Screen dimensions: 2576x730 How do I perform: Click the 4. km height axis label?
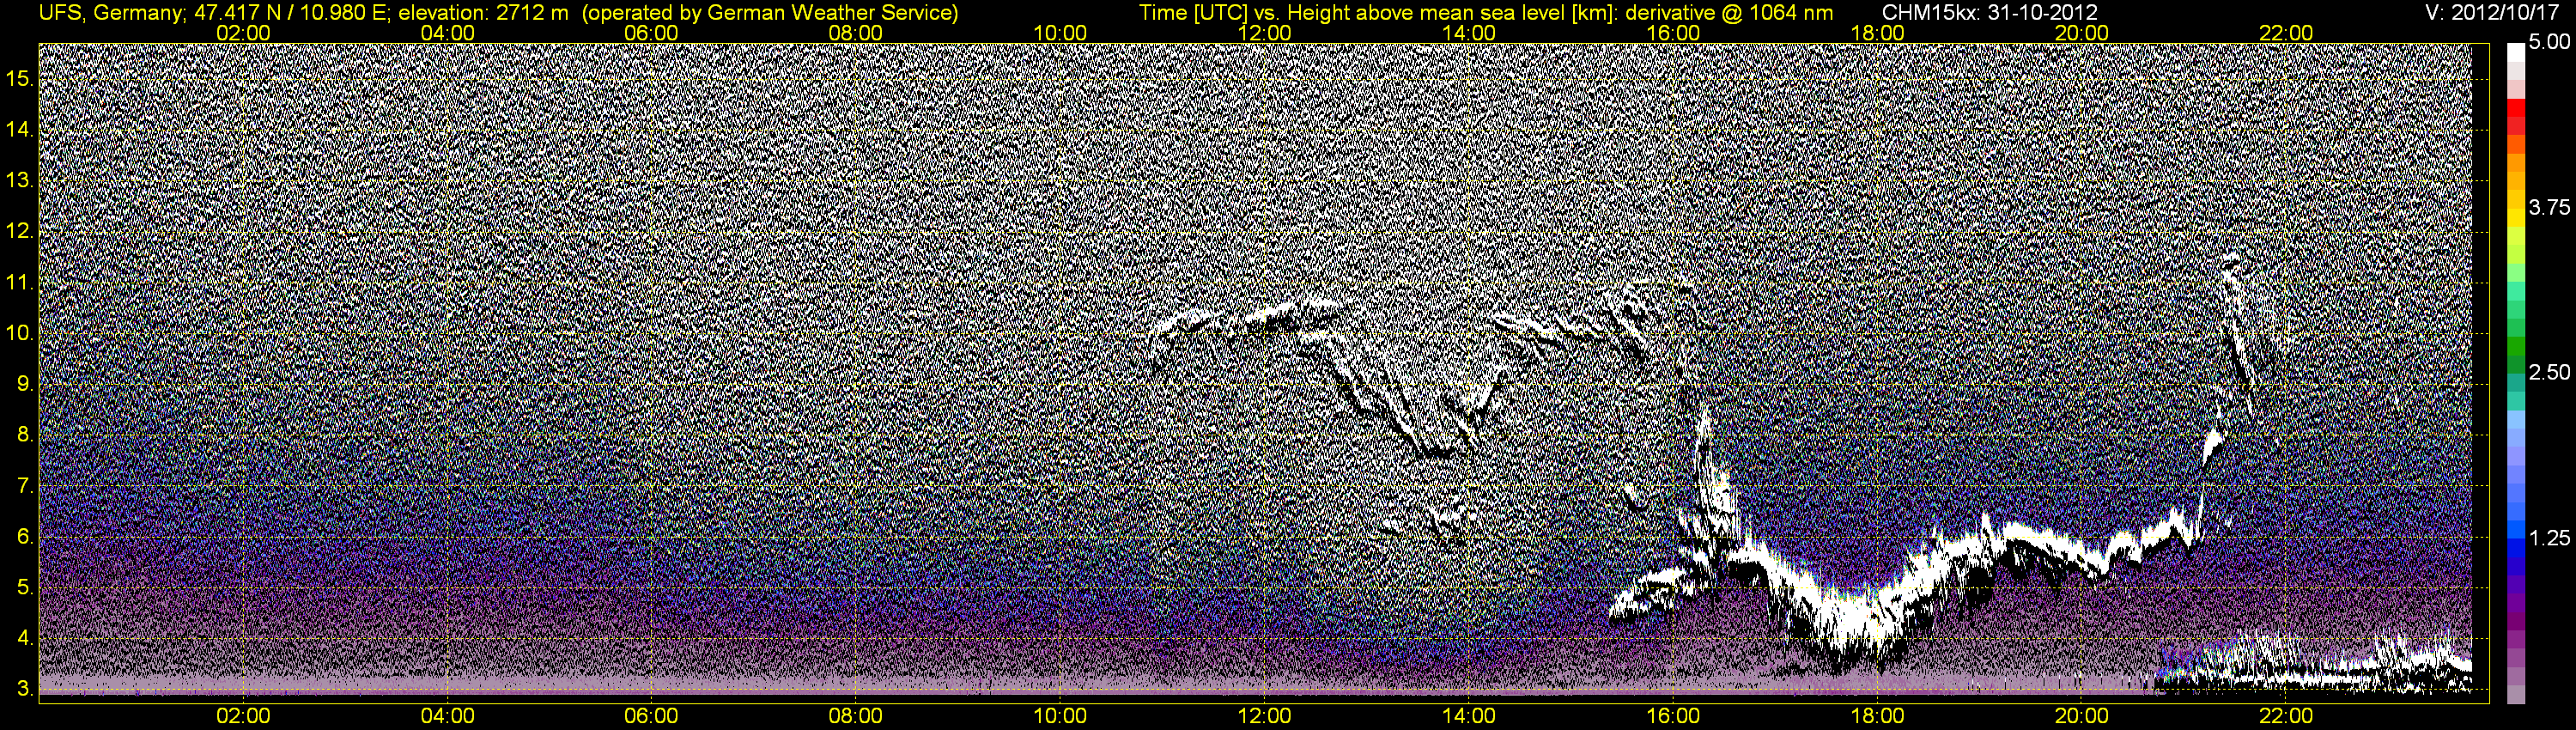click(x=24, y=638)
